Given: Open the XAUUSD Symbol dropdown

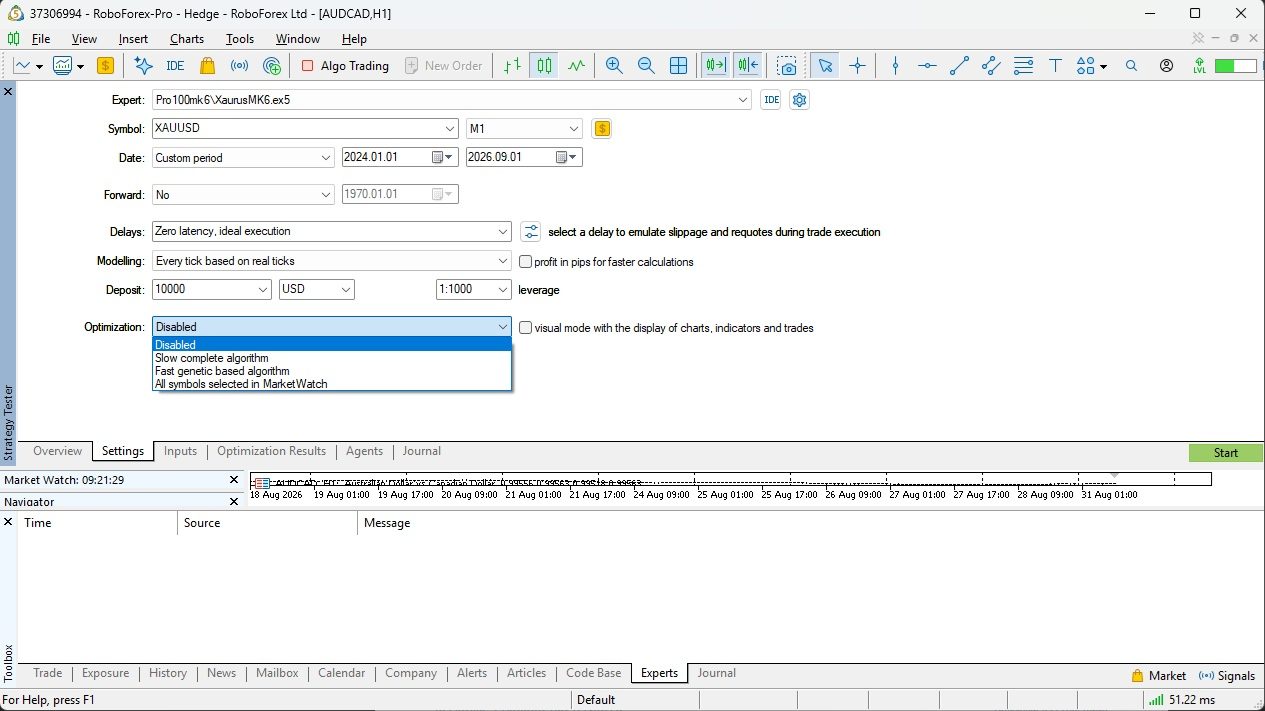Looking at the screenshot, I should tap(450, 129).
